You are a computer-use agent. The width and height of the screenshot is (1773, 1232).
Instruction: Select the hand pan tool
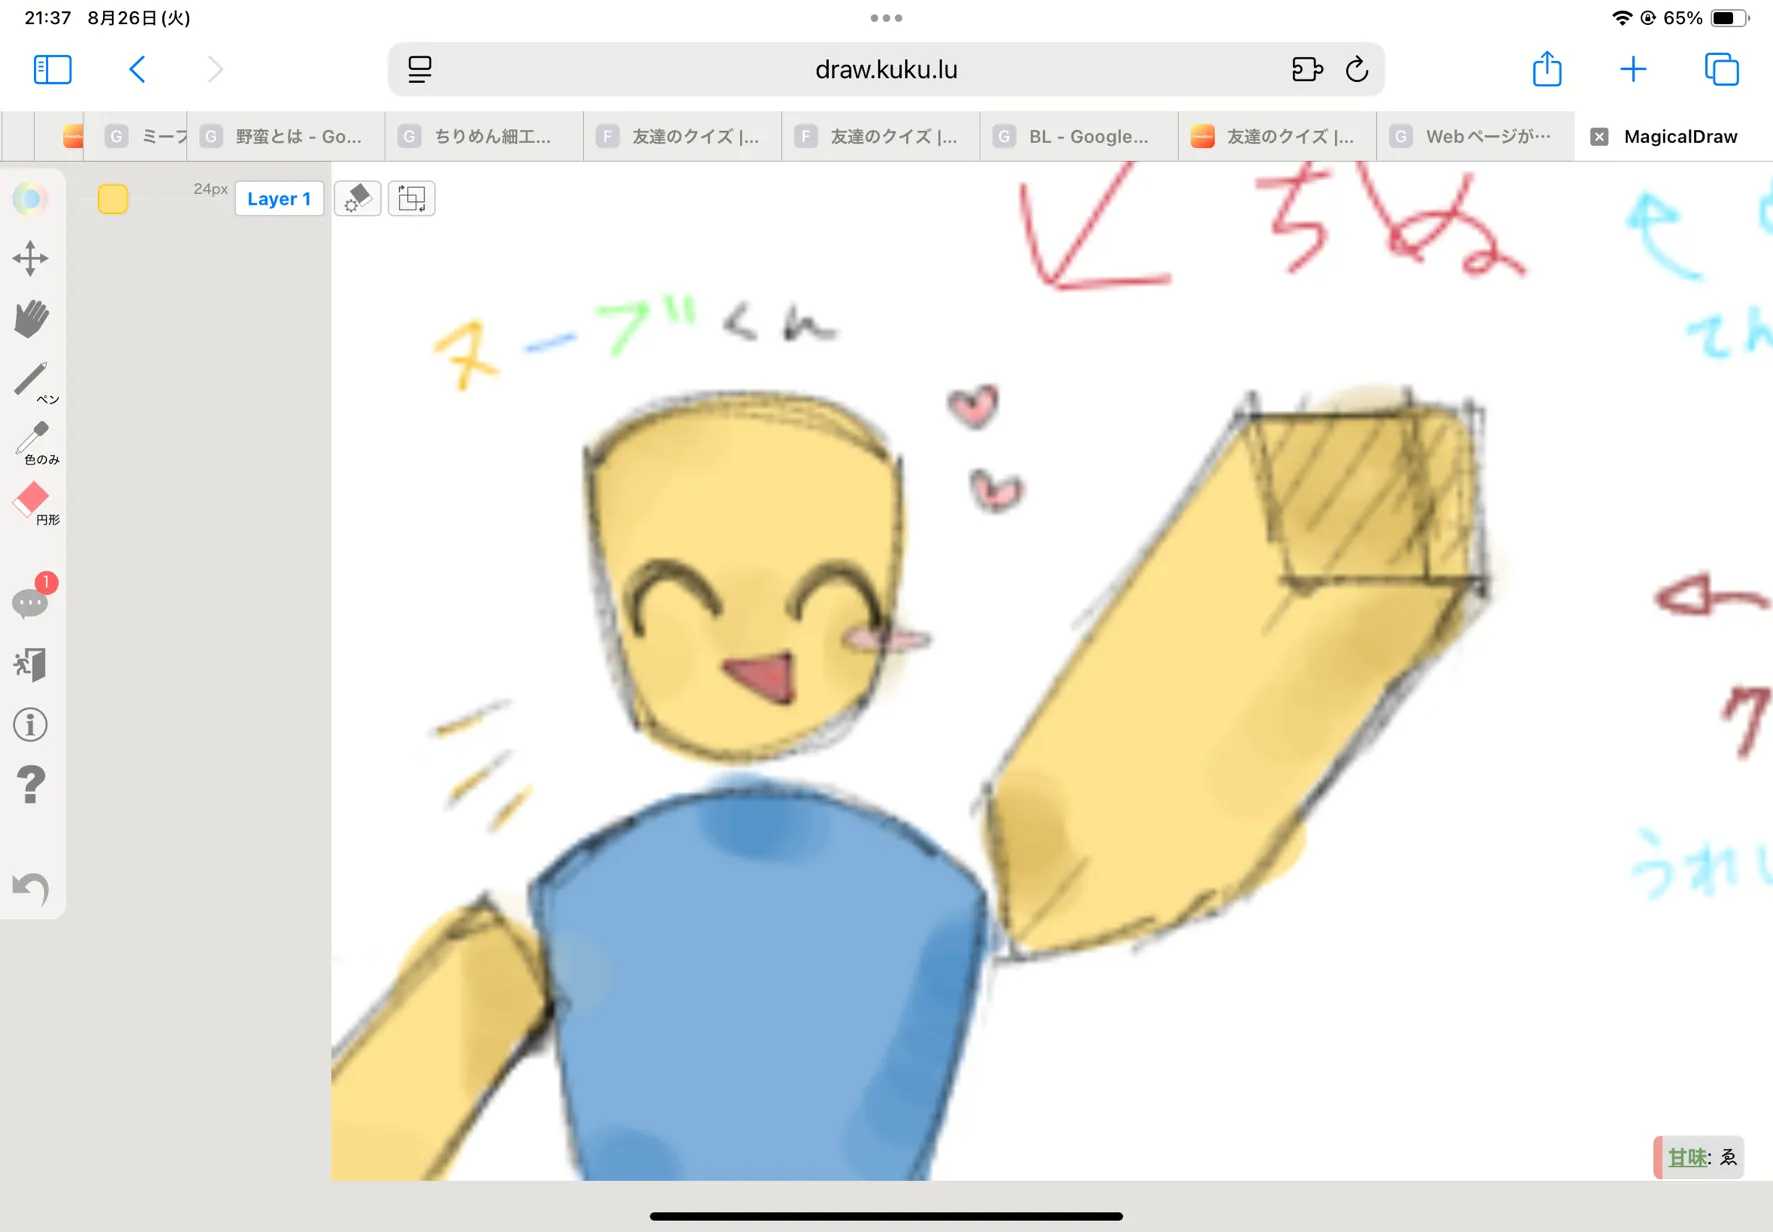pos(31,318)
